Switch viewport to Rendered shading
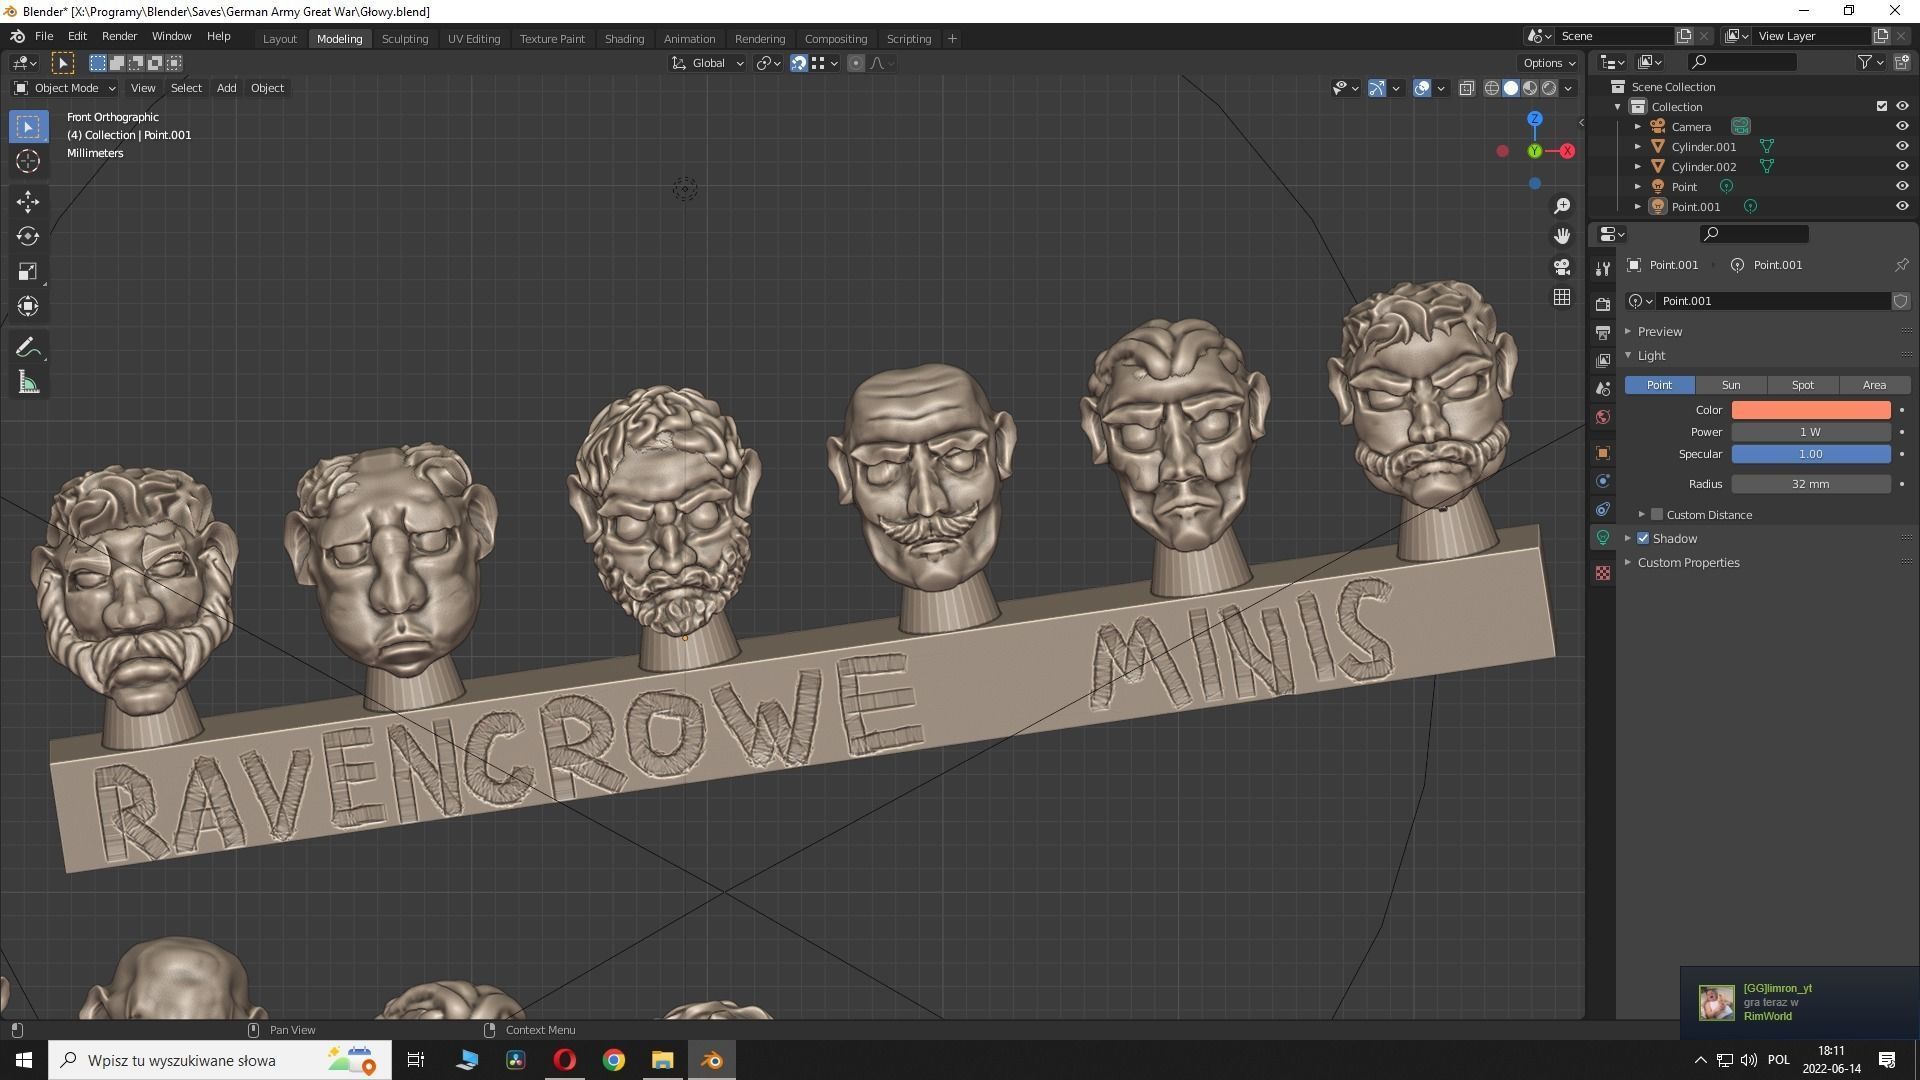Viewport: 1920px width, 1080px height. tap(1549, 88)
